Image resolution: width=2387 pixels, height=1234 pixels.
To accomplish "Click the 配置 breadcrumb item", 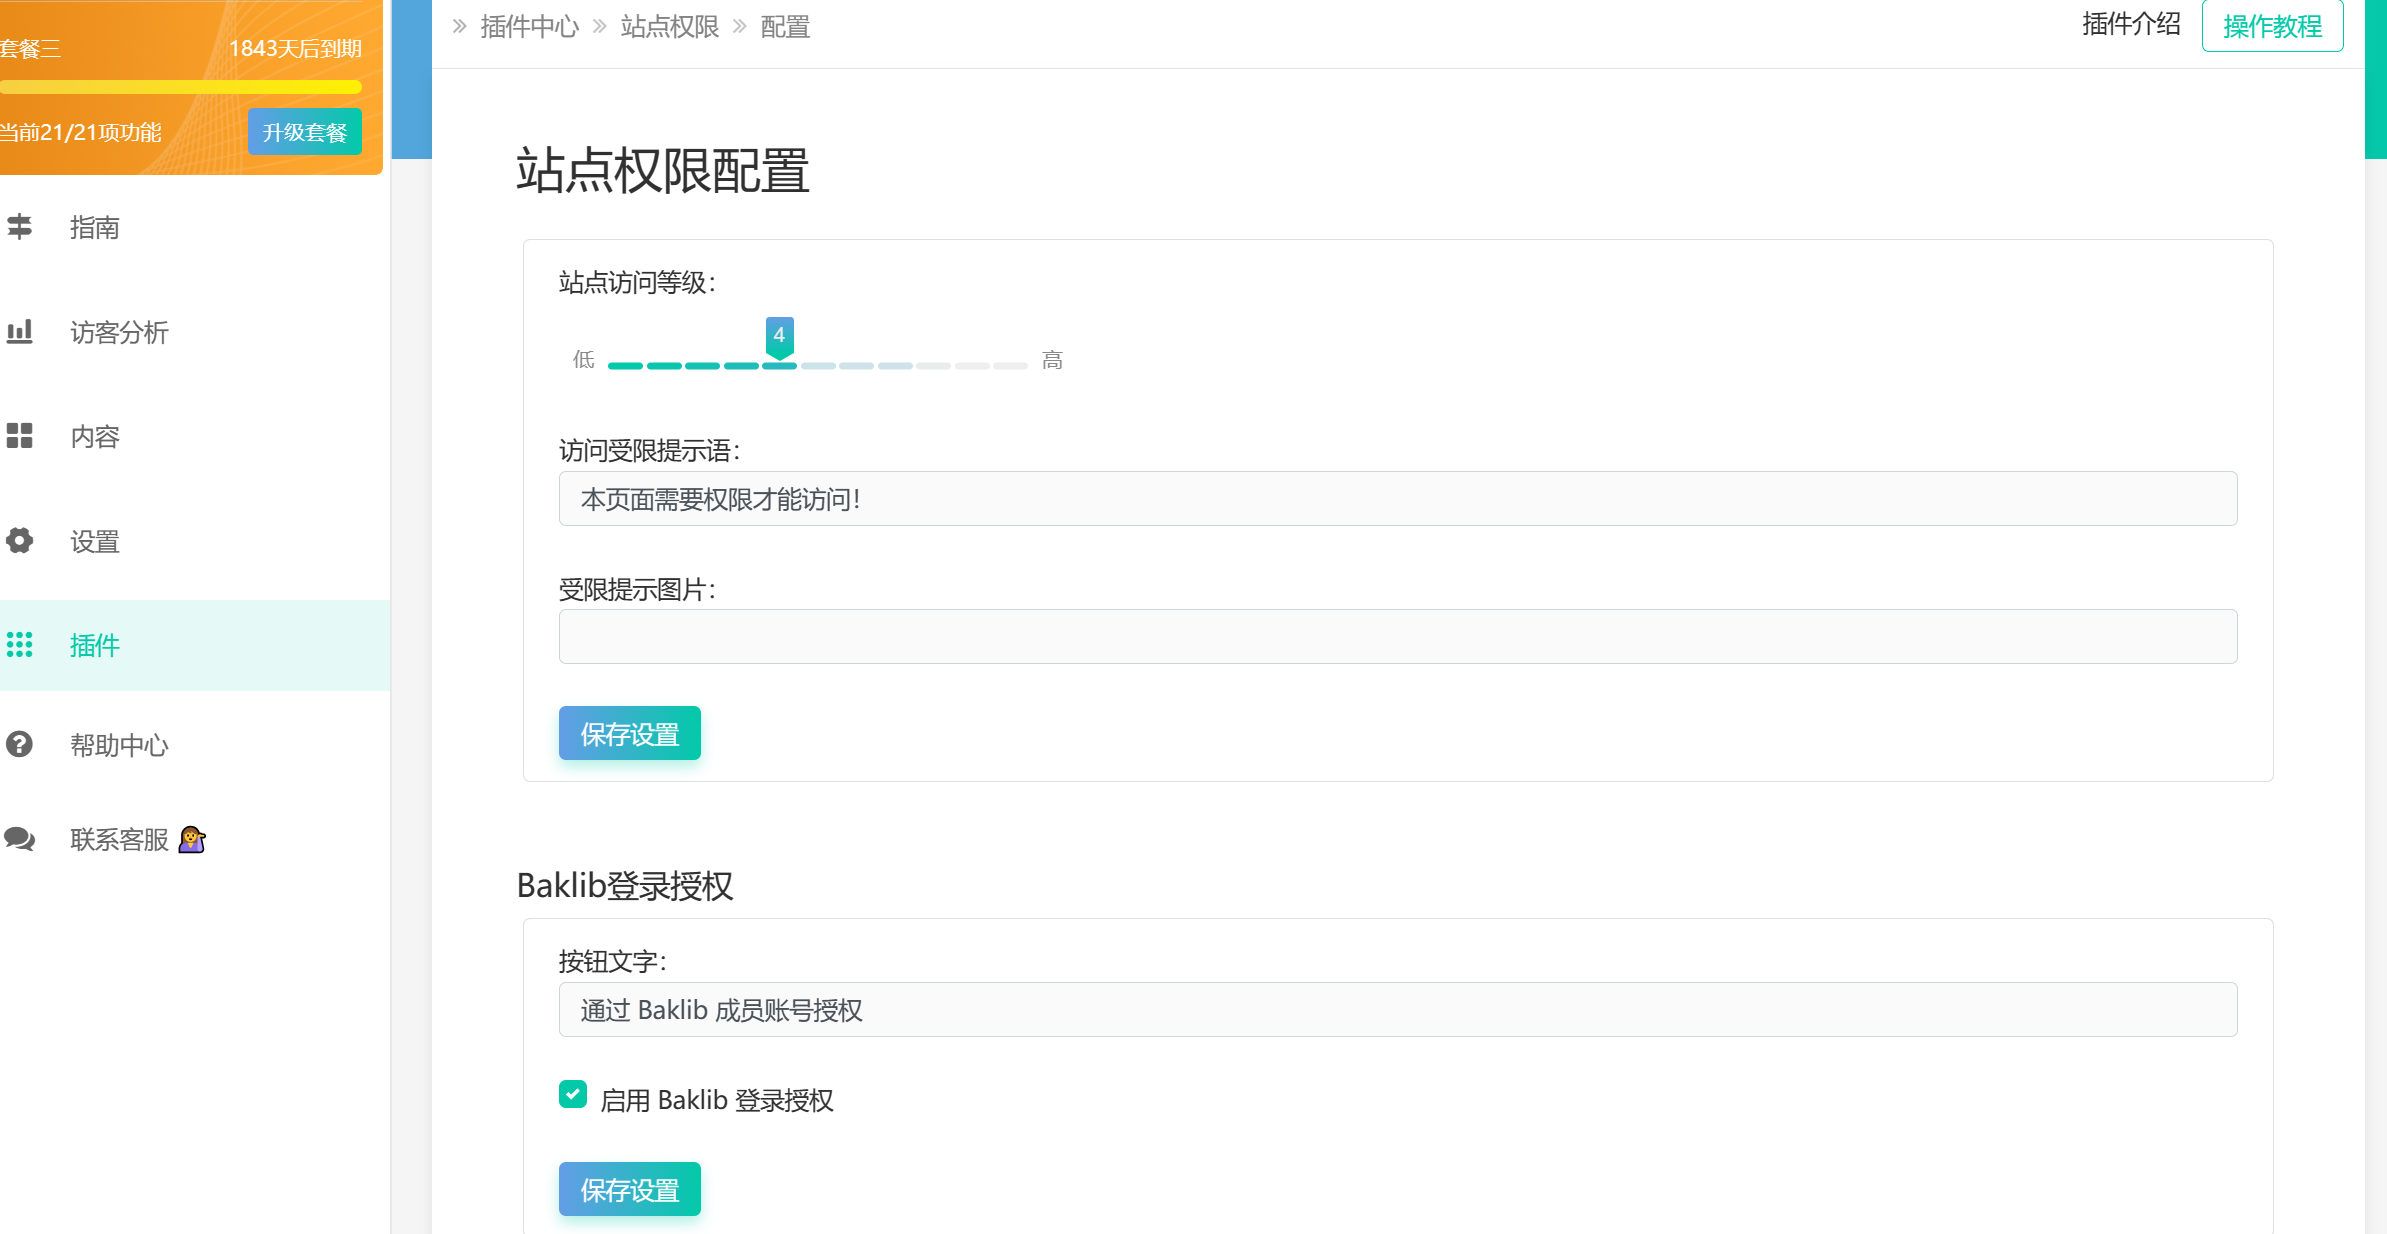I will [x=785, y=27].
